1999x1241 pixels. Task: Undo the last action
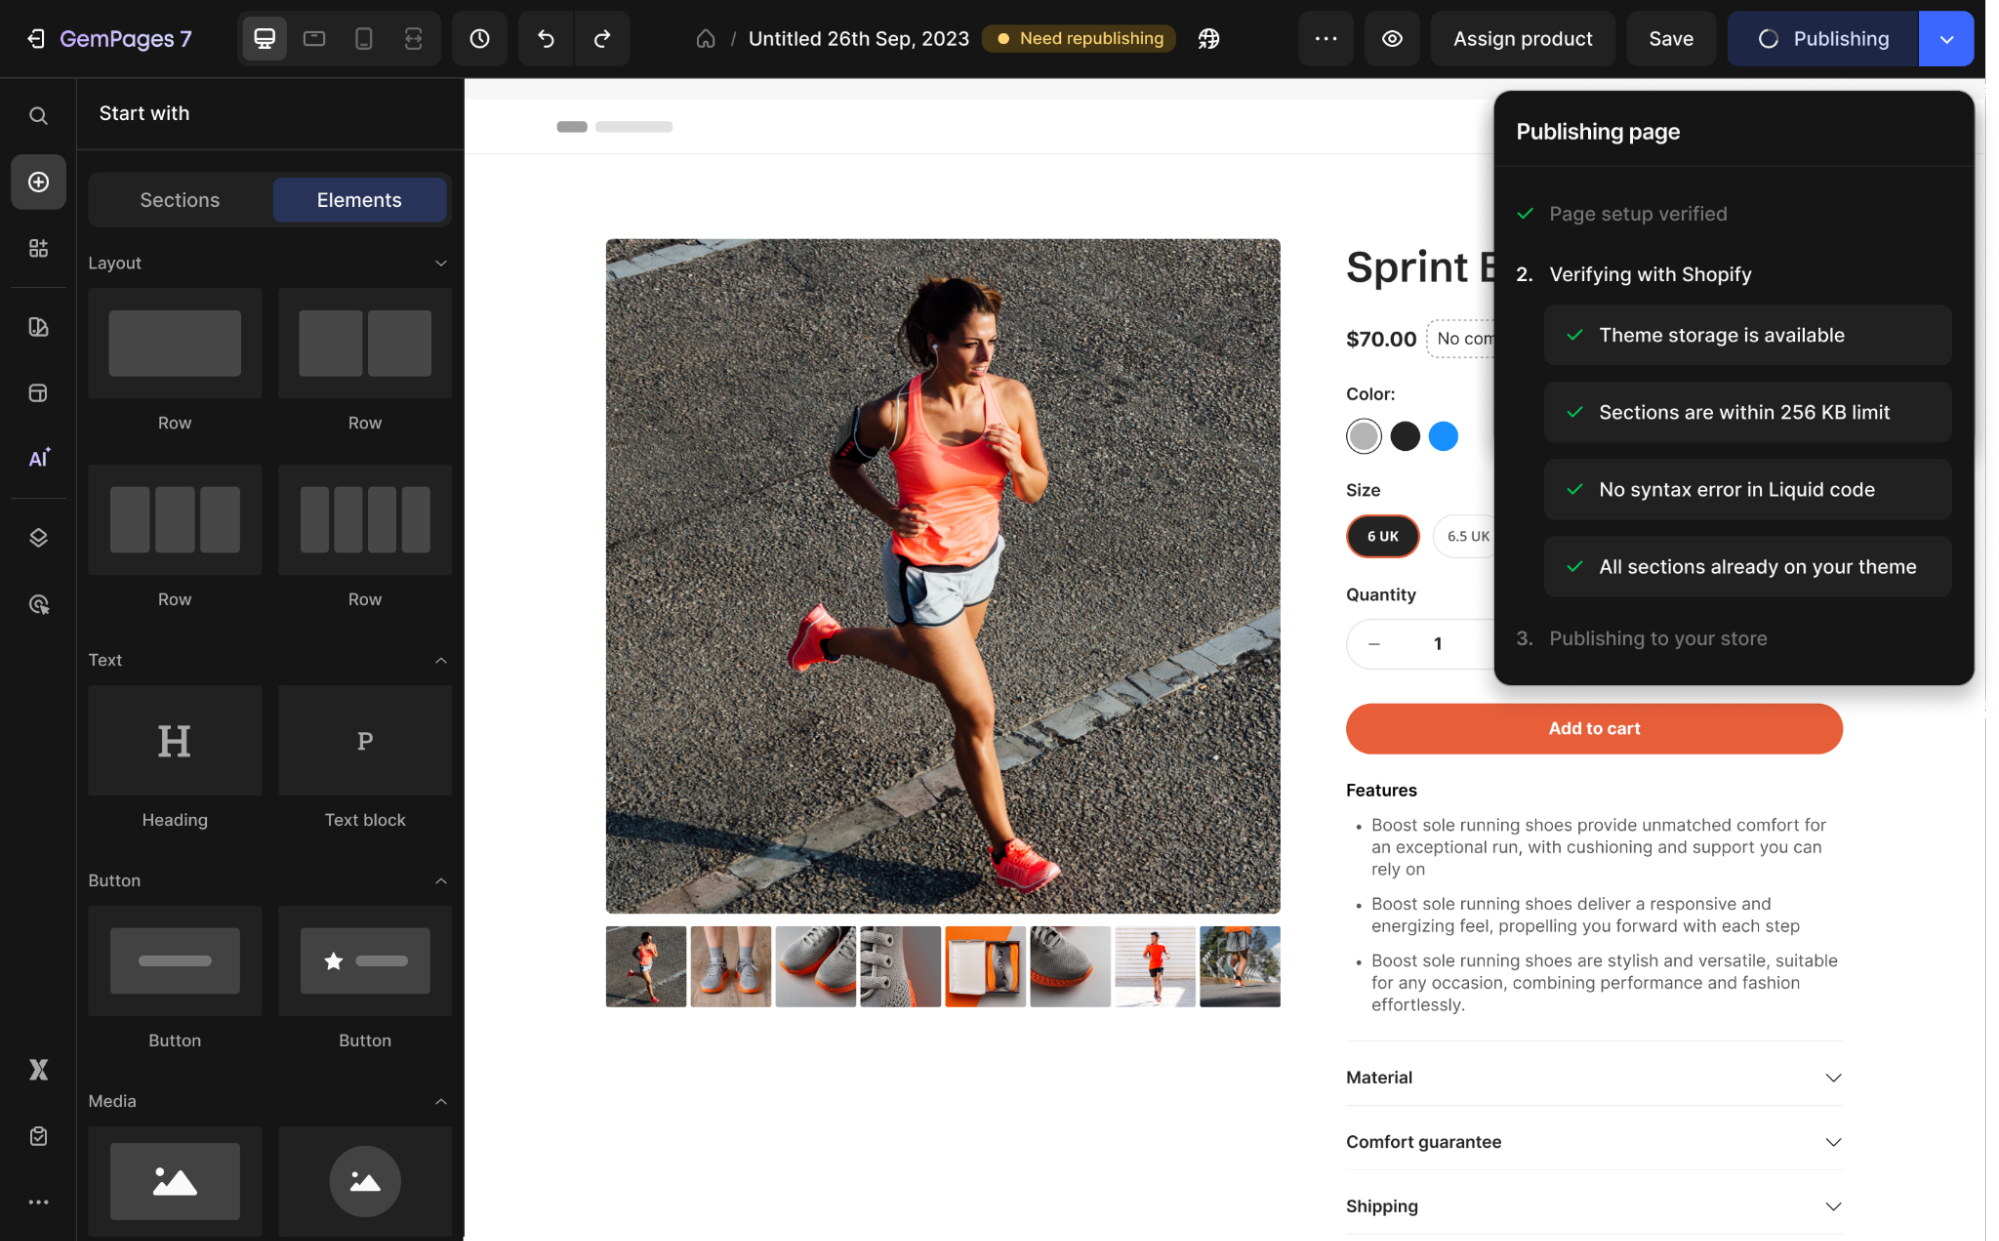tap(546, 39)
